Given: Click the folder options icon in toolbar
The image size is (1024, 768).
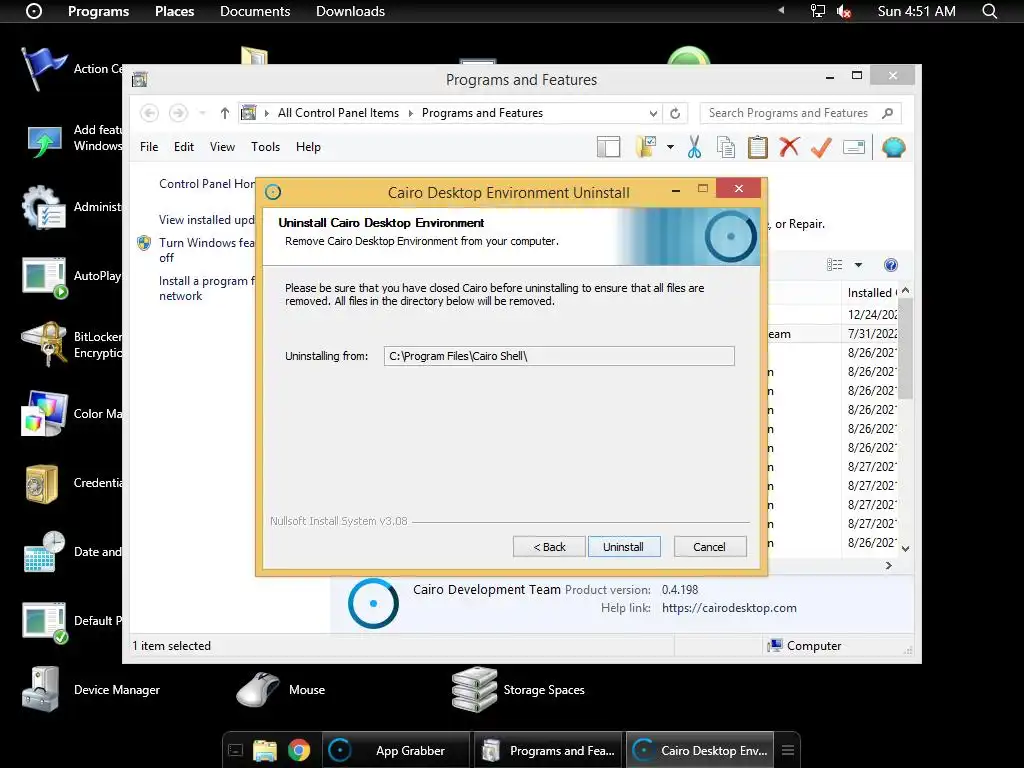Looking at the screenshot, I should (x=646, y=147).
